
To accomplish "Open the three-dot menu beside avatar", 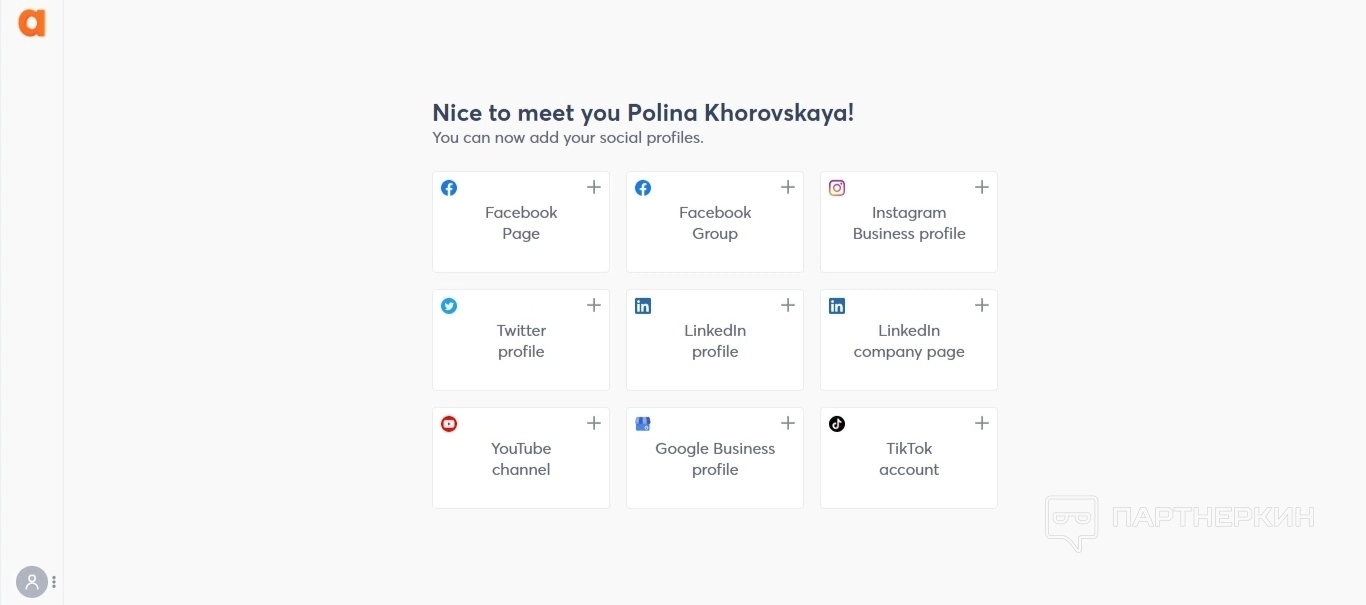I will click(54, 581).
